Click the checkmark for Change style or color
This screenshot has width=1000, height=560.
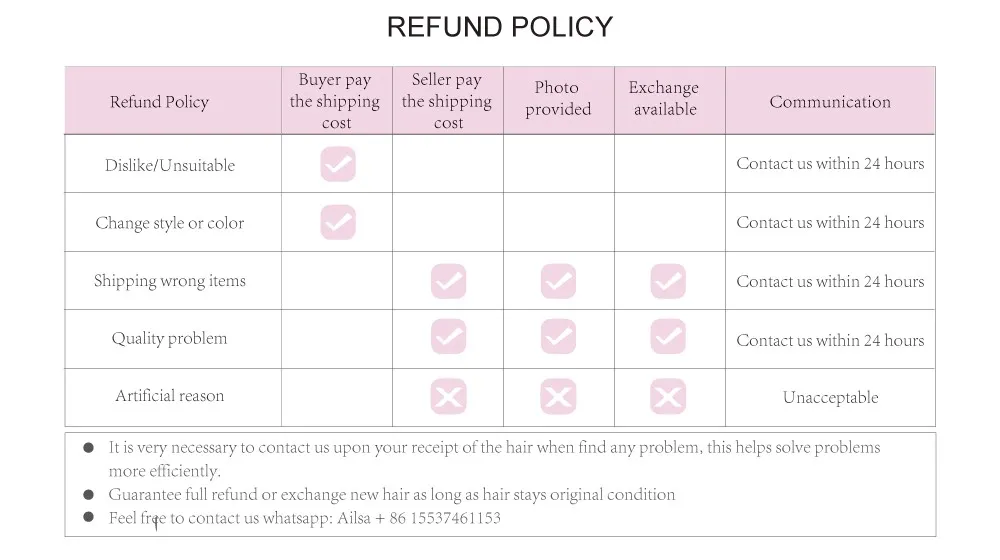pos(338,222)
